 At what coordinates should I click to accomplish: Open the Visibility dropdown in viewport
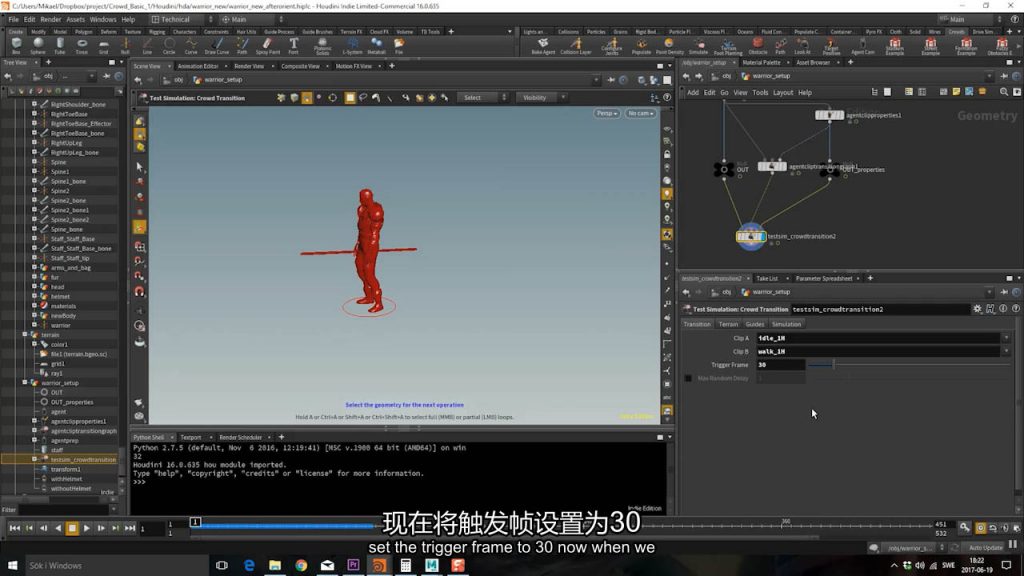[541, 98]
